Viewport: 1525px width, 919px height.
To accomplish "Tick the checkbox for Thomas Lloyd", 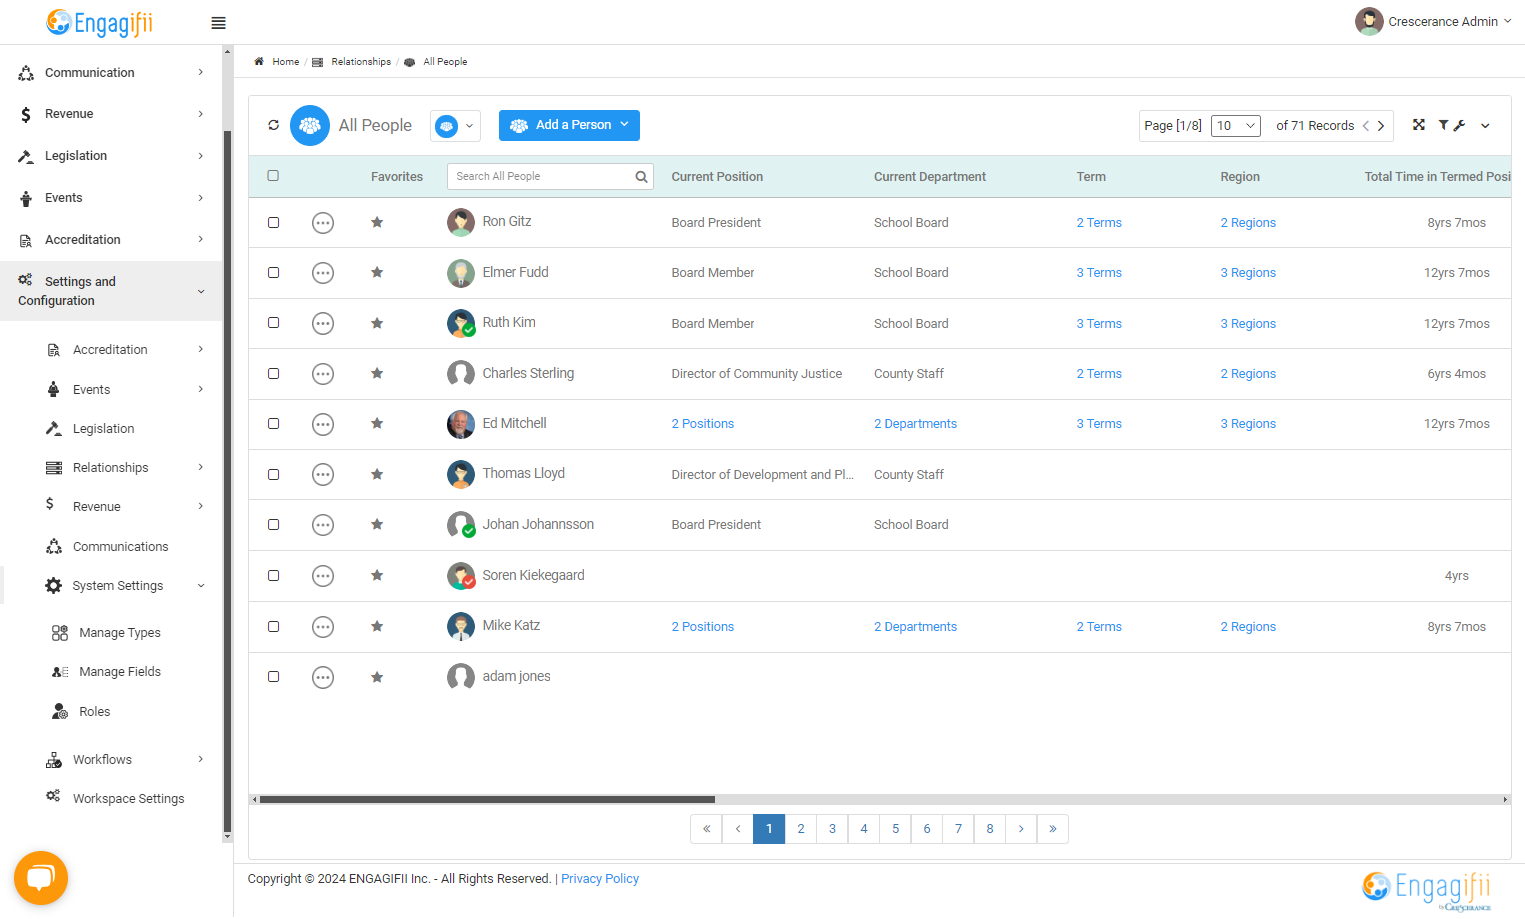I will pyautogui.click(x=273, y=474).
